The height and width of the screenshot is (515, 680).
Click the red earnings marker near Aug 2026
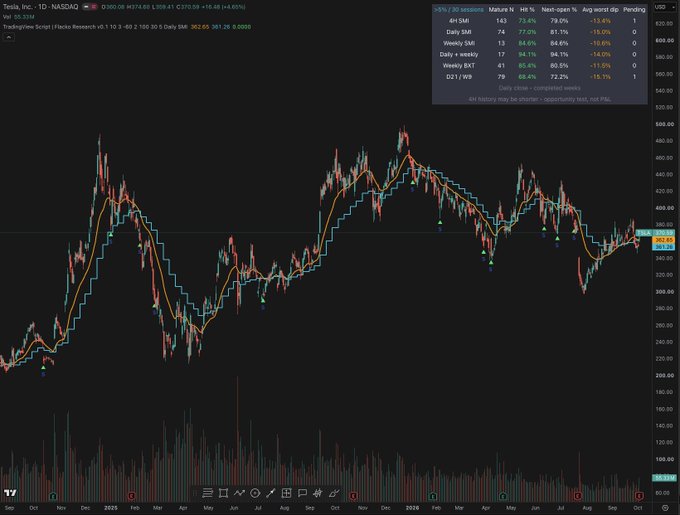[x=578, y=495]
